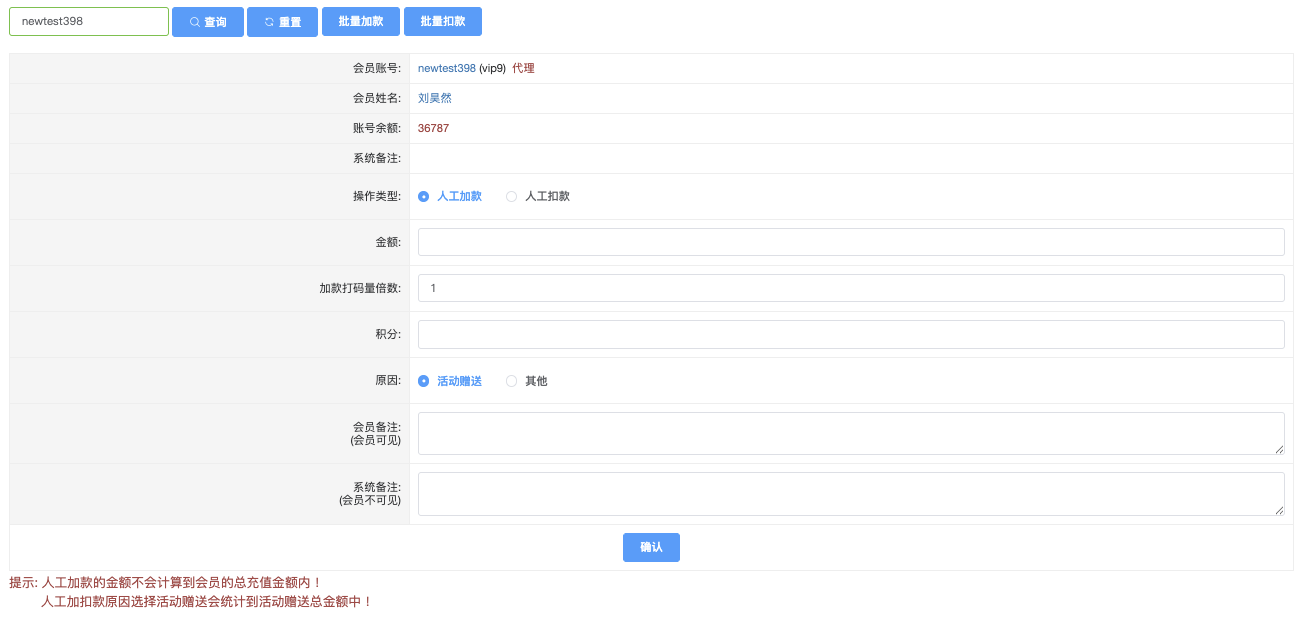The width and height of the screenshot is (1305, 618).
Task: Choose 其他 as the reason
Action: point(512,381)
